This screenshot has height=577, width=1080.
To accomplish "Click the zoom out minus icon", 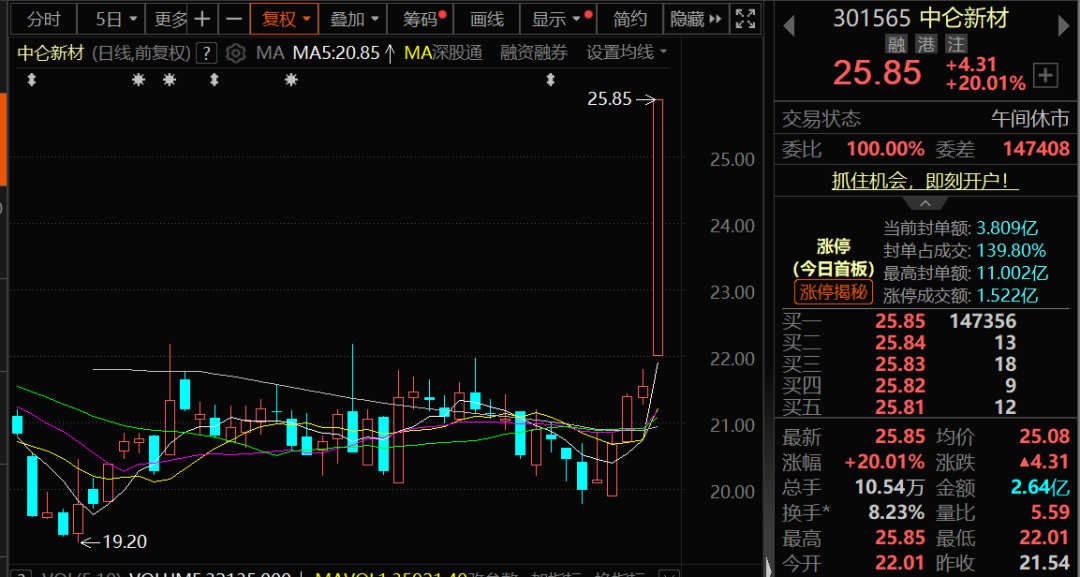I will coord(234,19).
